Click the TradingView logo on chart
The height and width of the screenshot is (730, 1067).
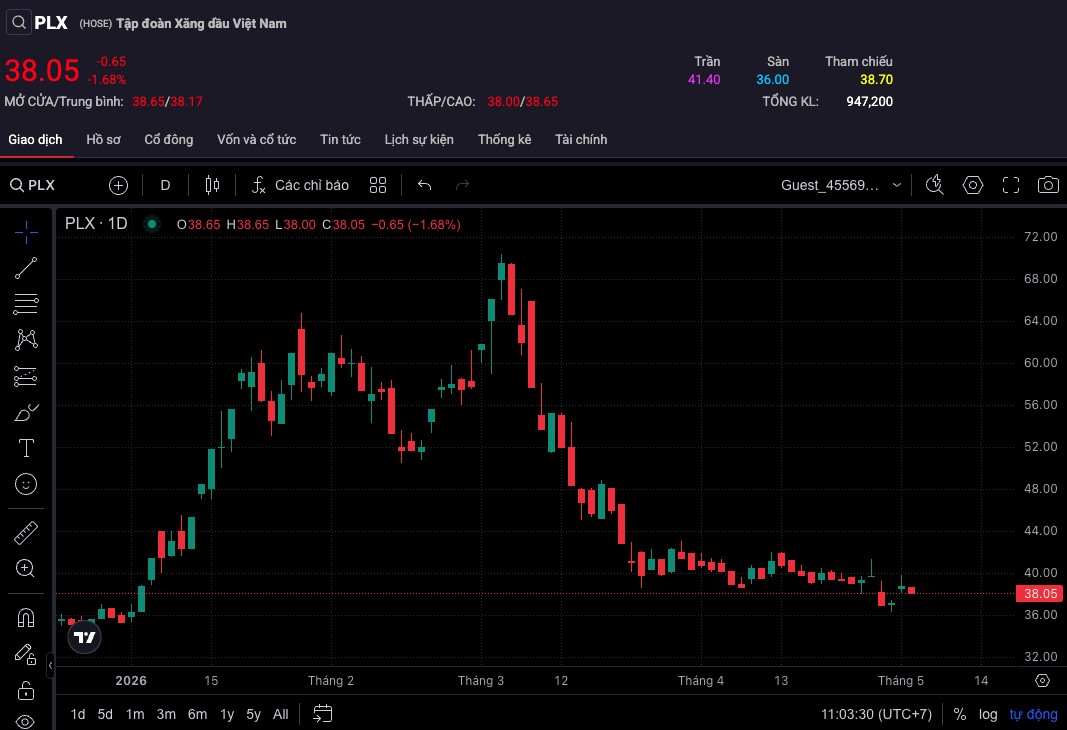coord(84,637)
